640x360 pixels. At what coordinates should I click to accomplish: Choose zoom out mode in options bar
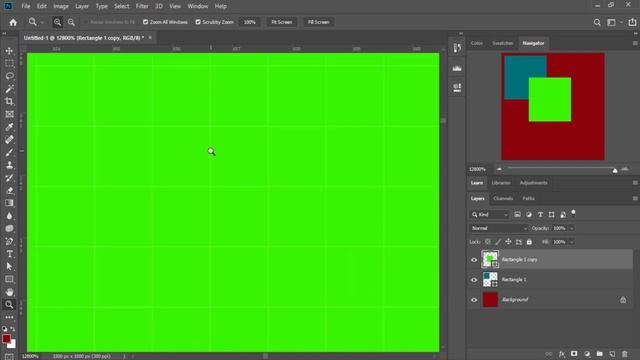click(71, 22)
